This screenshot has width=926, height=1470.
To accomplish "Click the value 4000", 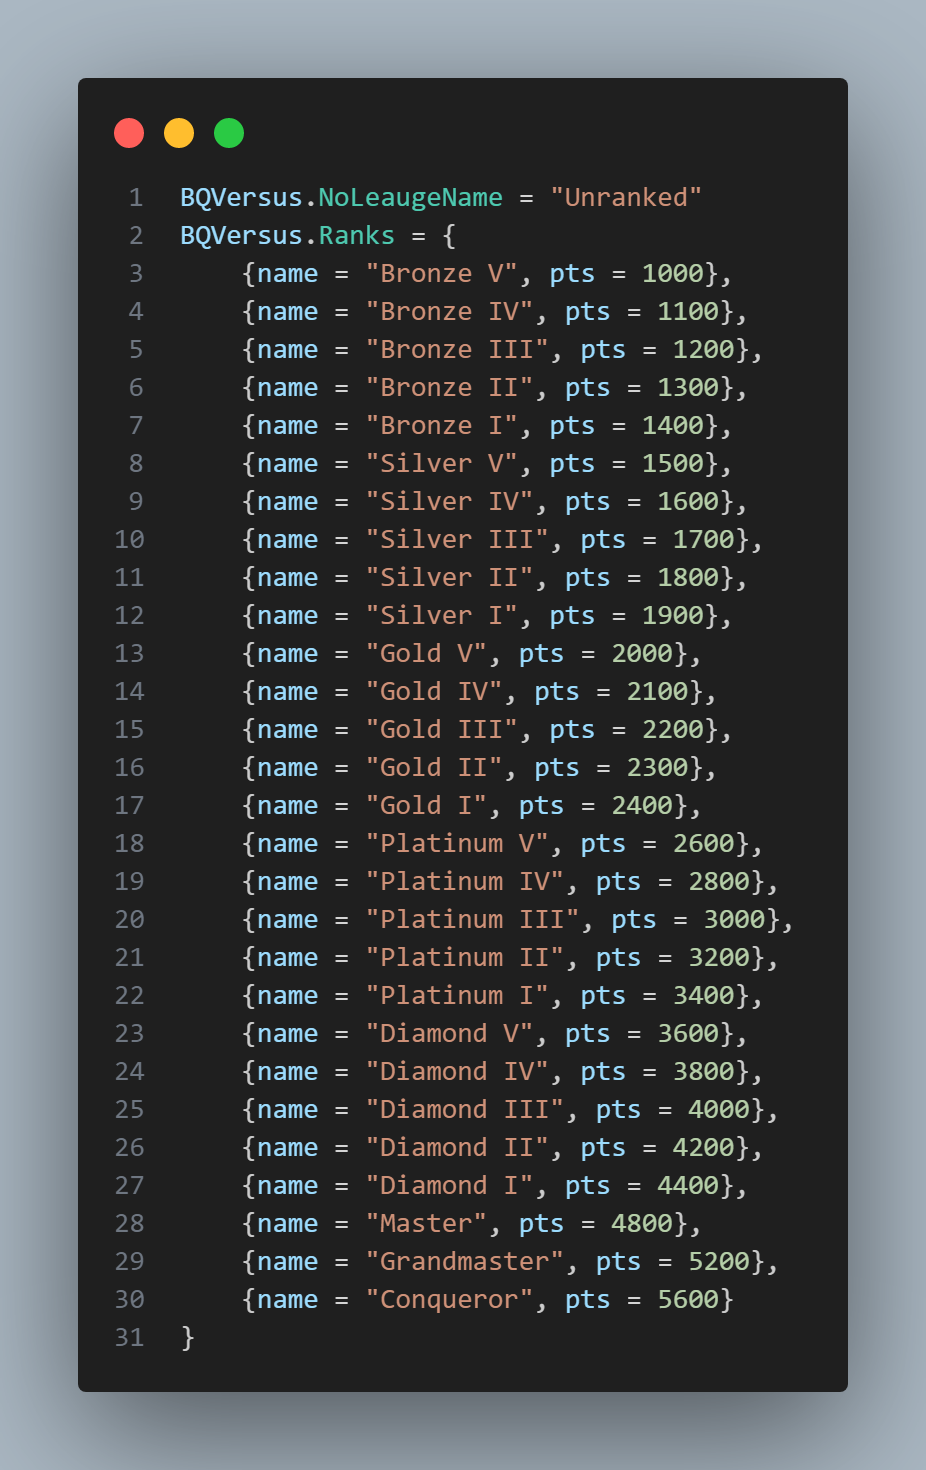I will 719,1109.
